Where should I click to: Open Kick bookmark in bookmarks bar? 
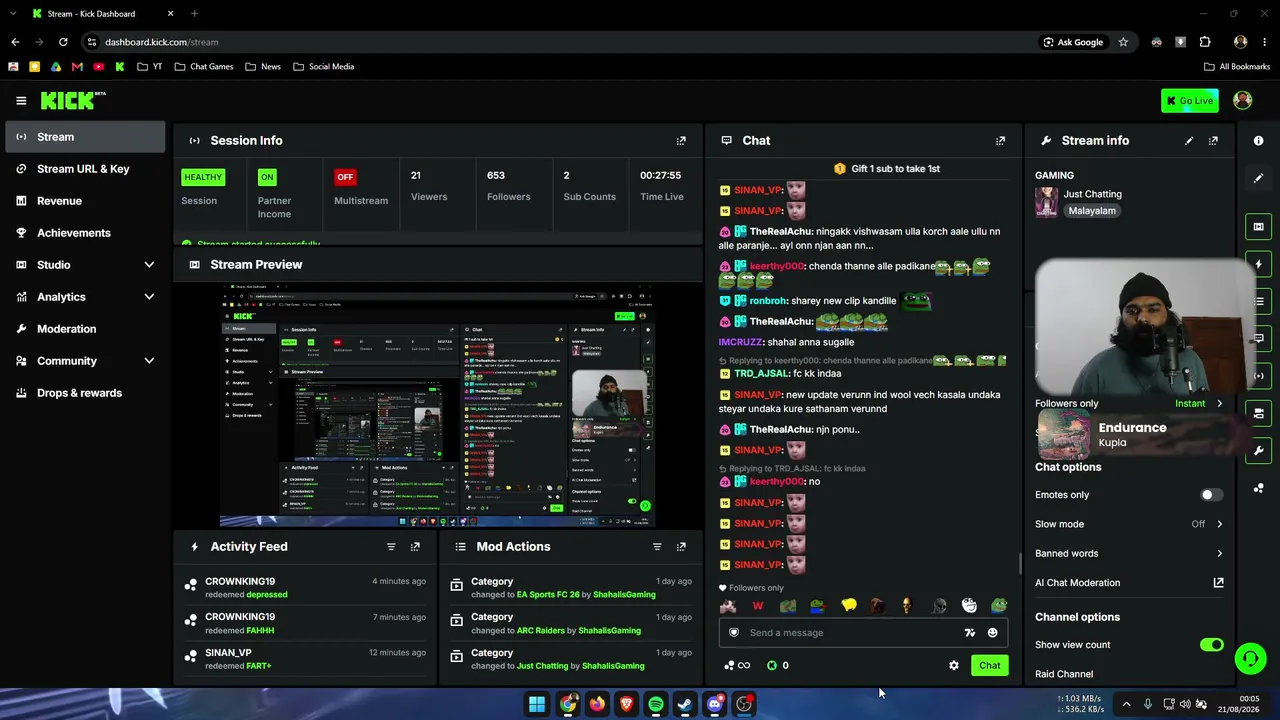click(x=120, y=67)
